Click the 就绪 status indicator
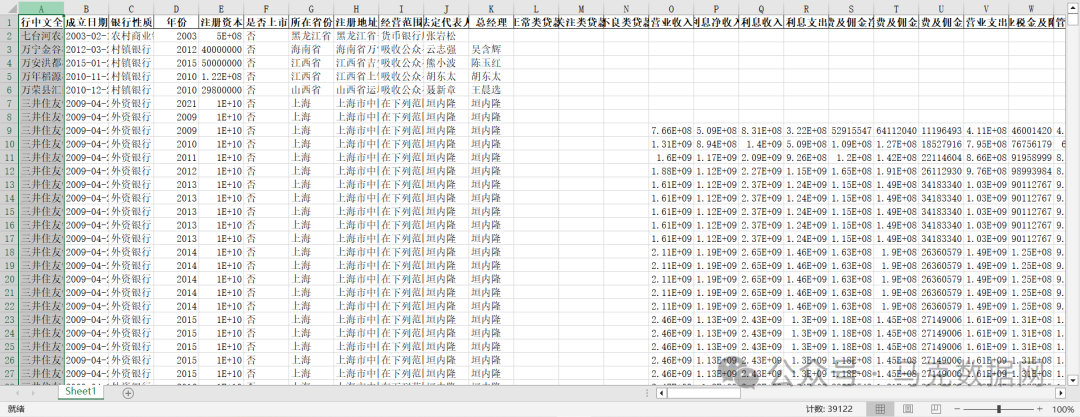1080x417 pixels. point(15,409)
